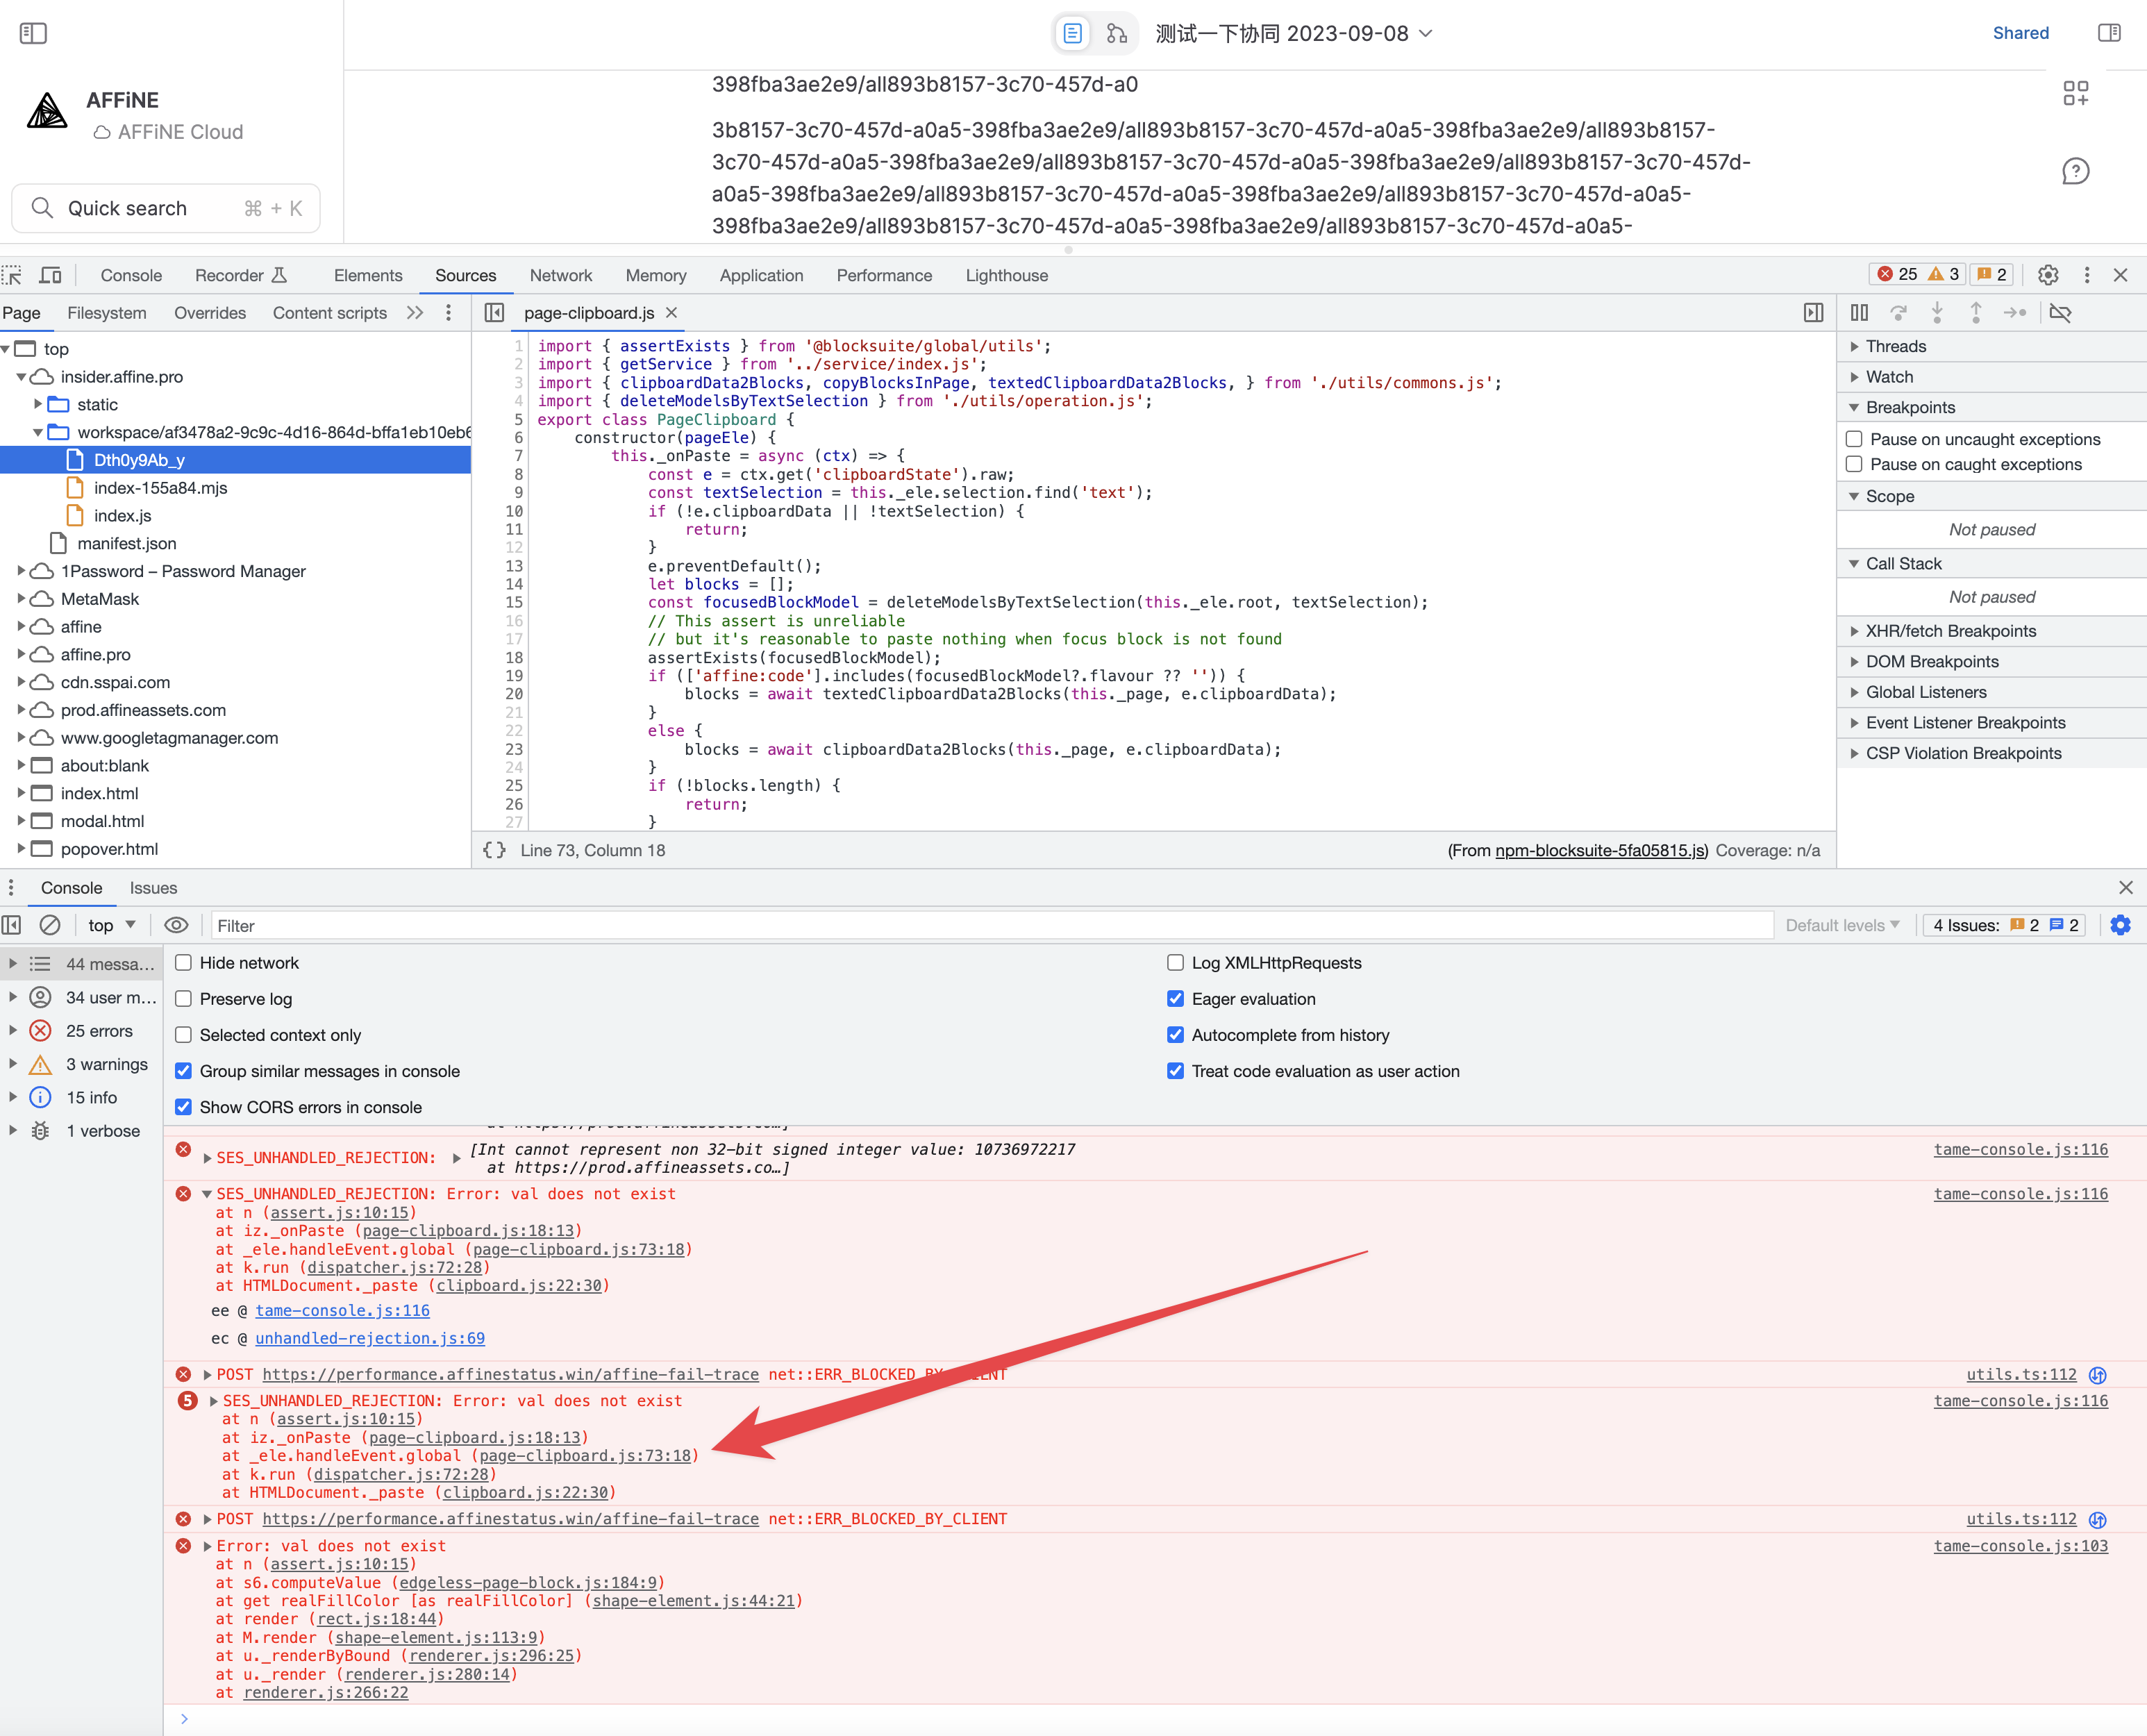Pause script execution in the debugger
2147x1736 pixels.
[x=1860, y=312]
